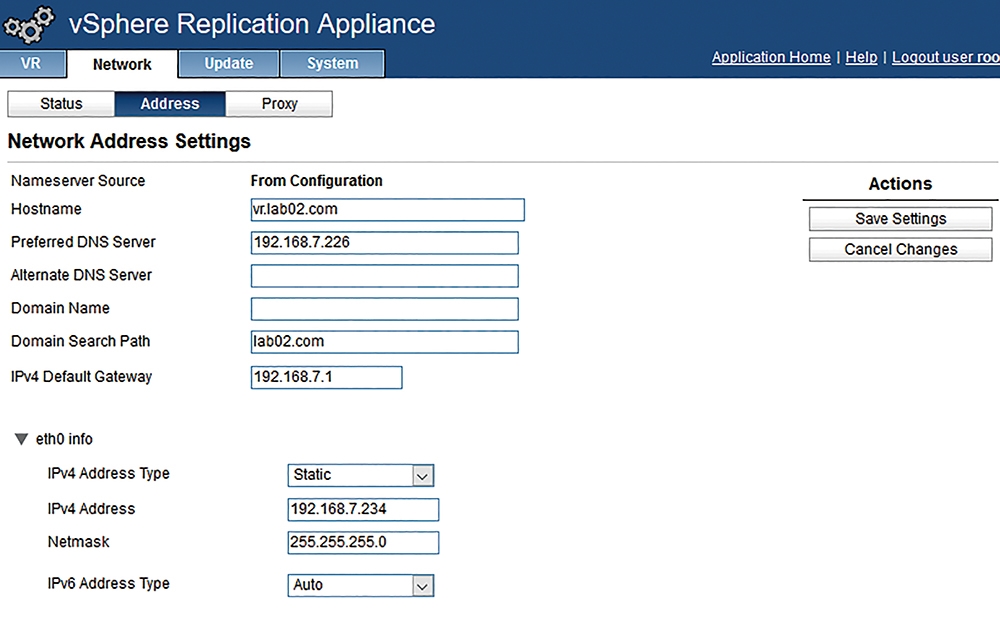Click the Netmask input field
Image resolution: width=1000 pixels, height=623 pixels.
point(364,543)
